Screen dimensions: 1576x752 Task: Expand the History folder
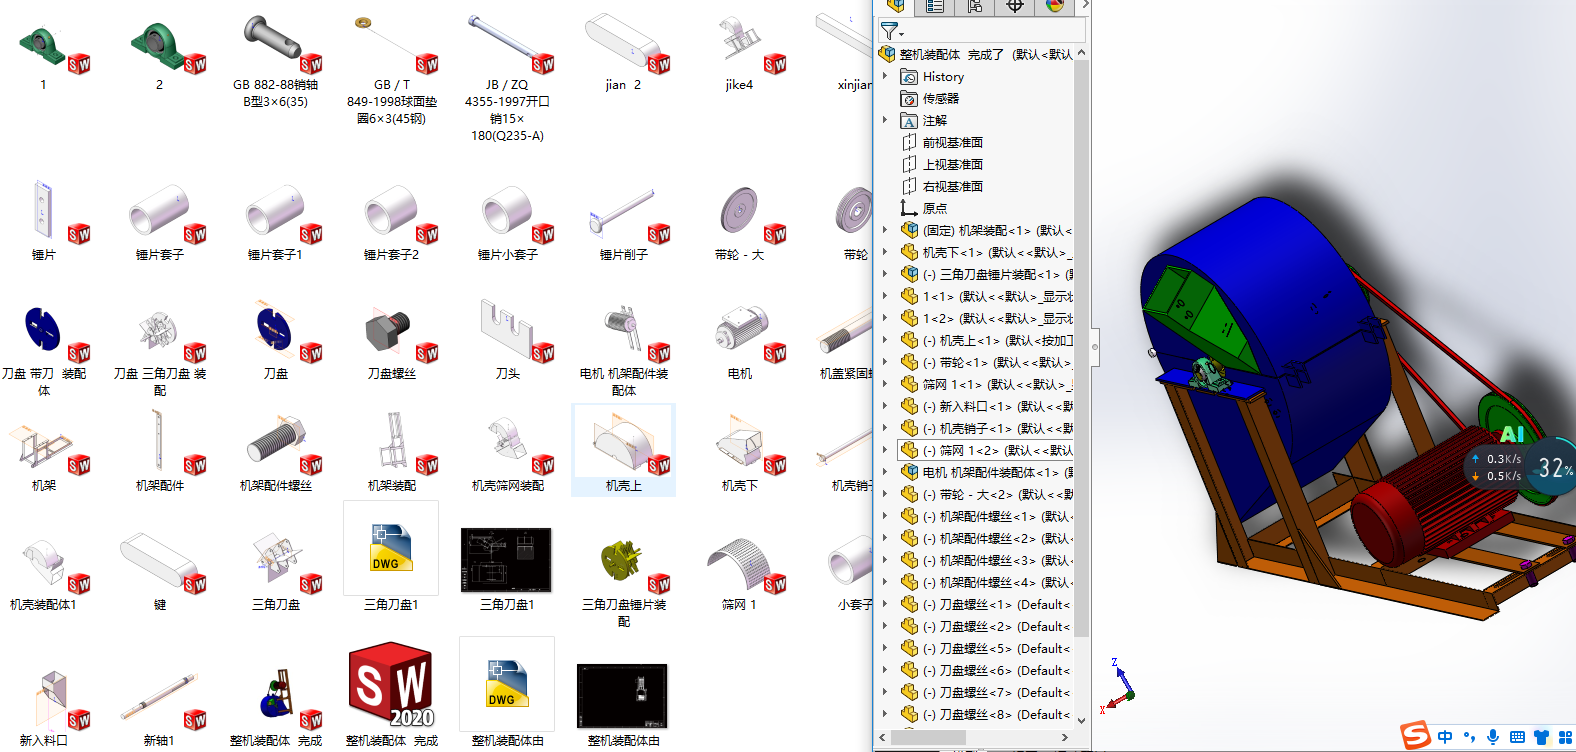click(x=884, y=76)
